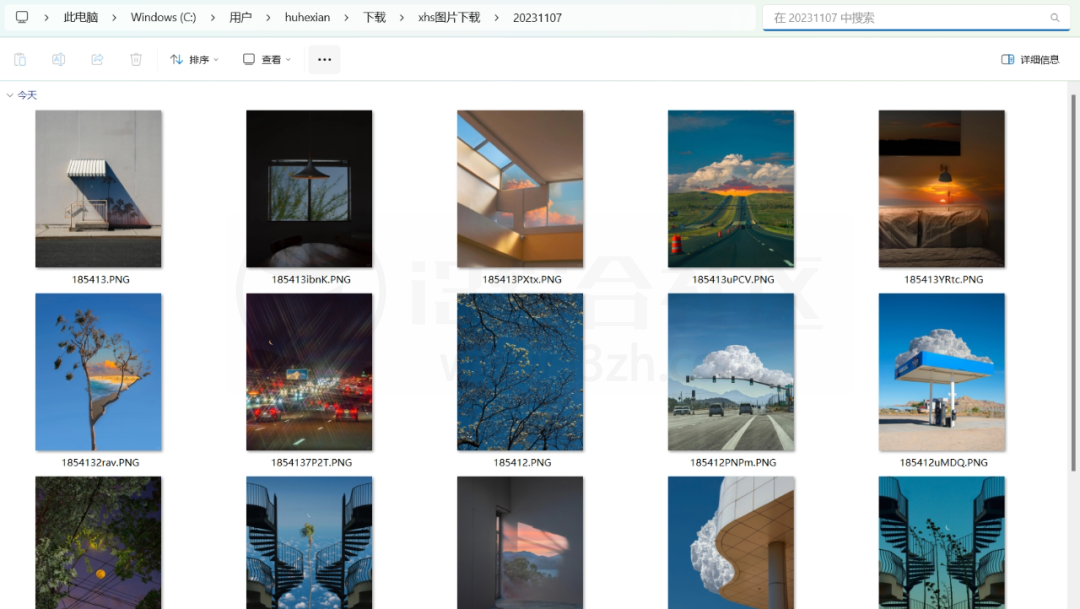The height and width of the screenshot is (609, 1080).
Task: Click the file name 185412uMDQ.PNG
Action: coord(944,462)
